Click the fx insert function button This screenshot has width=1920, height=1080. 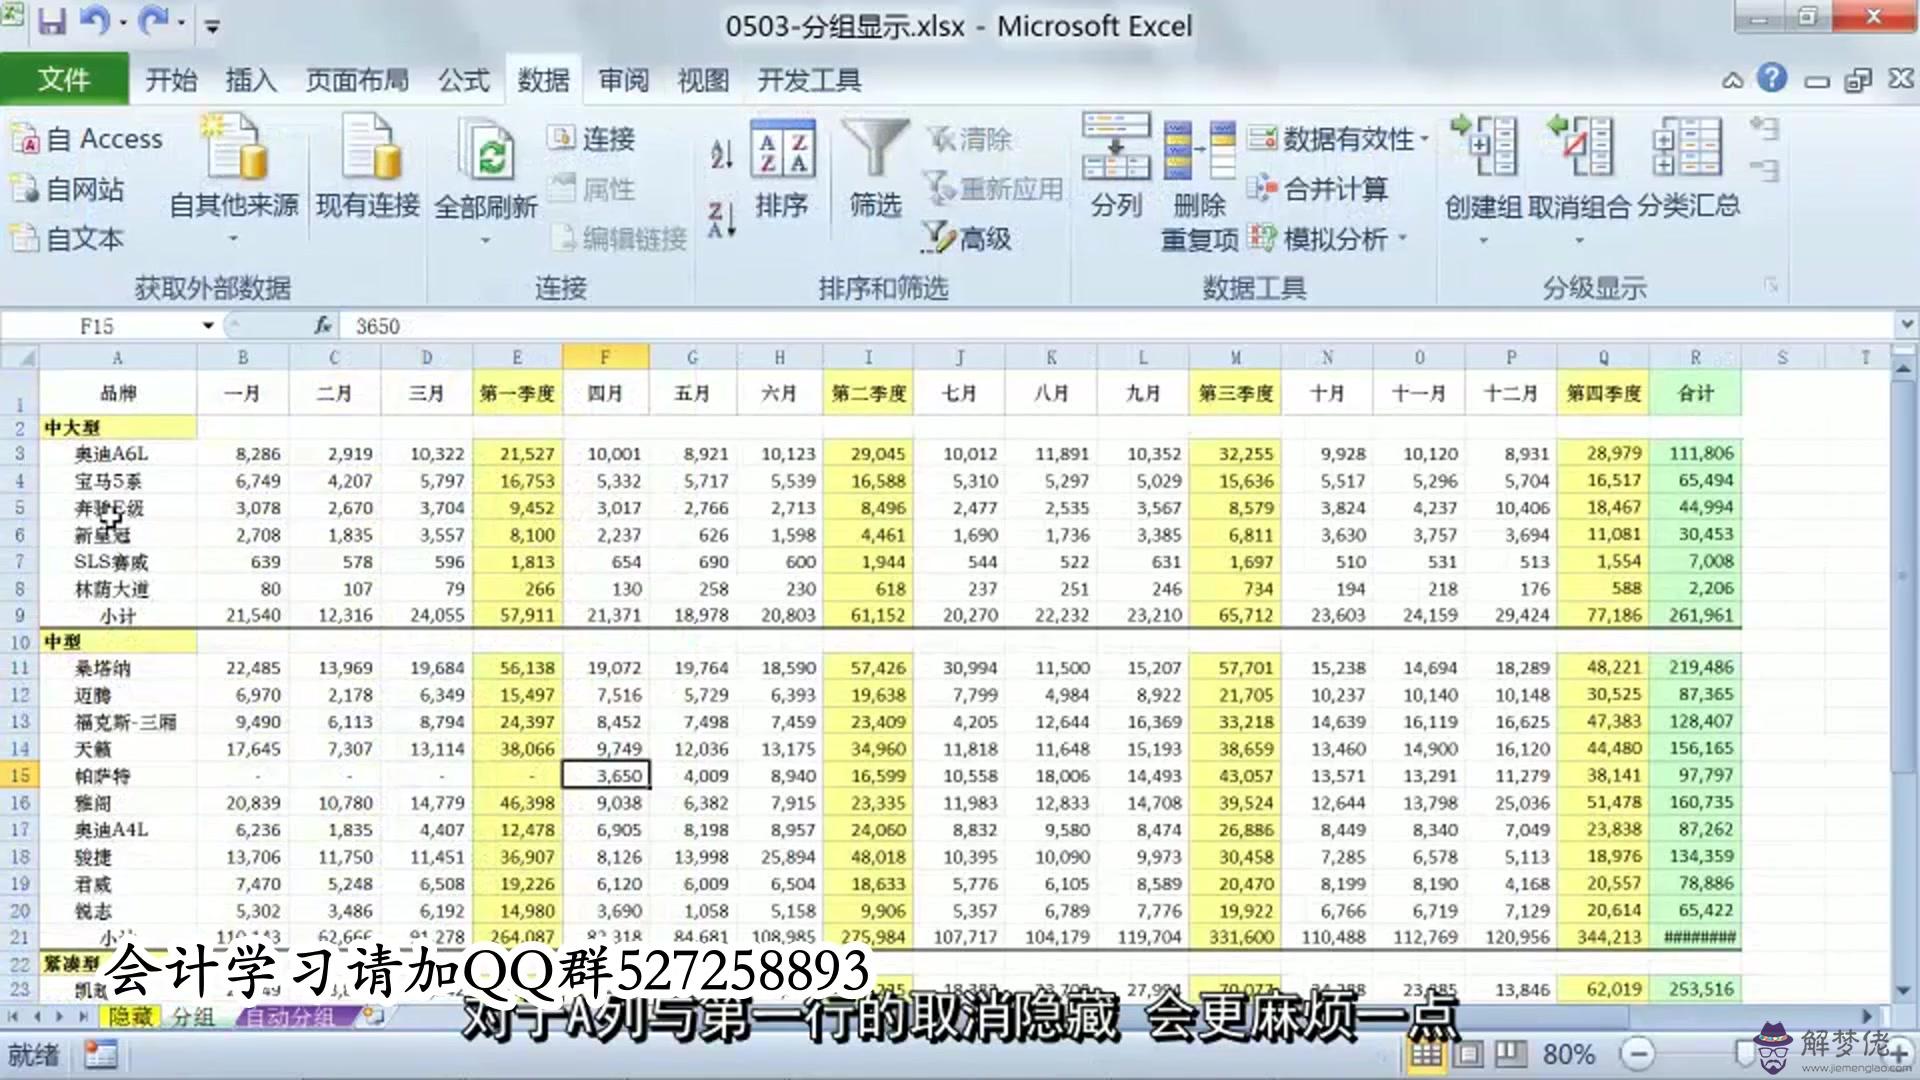click(322, 326)
